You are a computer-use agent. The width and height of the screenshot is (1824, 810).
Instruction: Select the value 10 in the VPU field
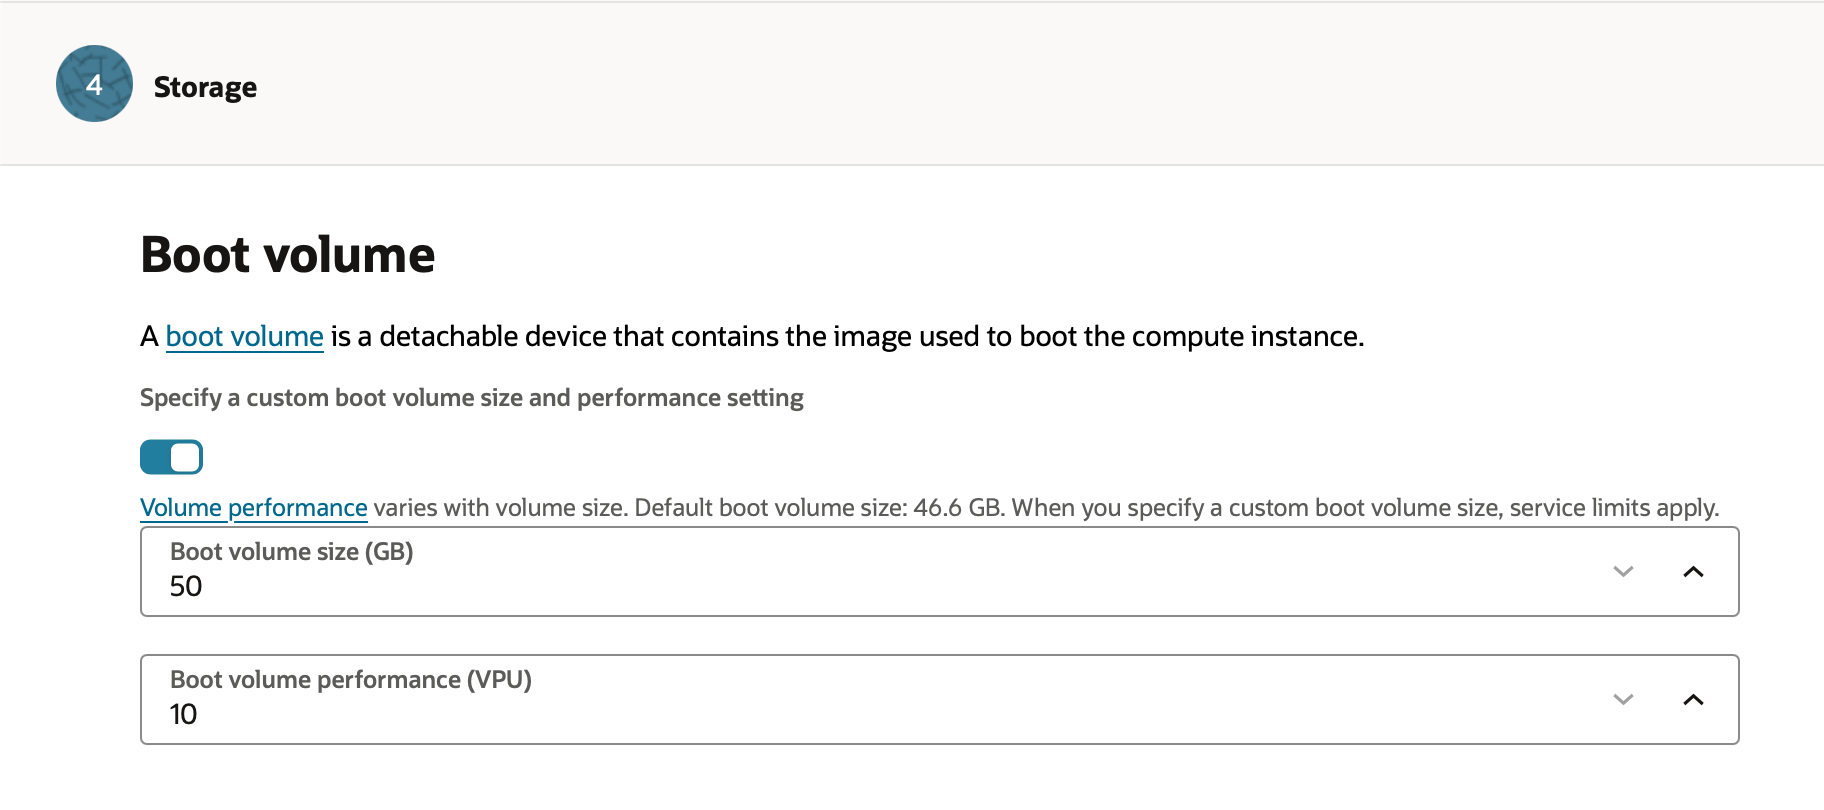pos(184,715)
